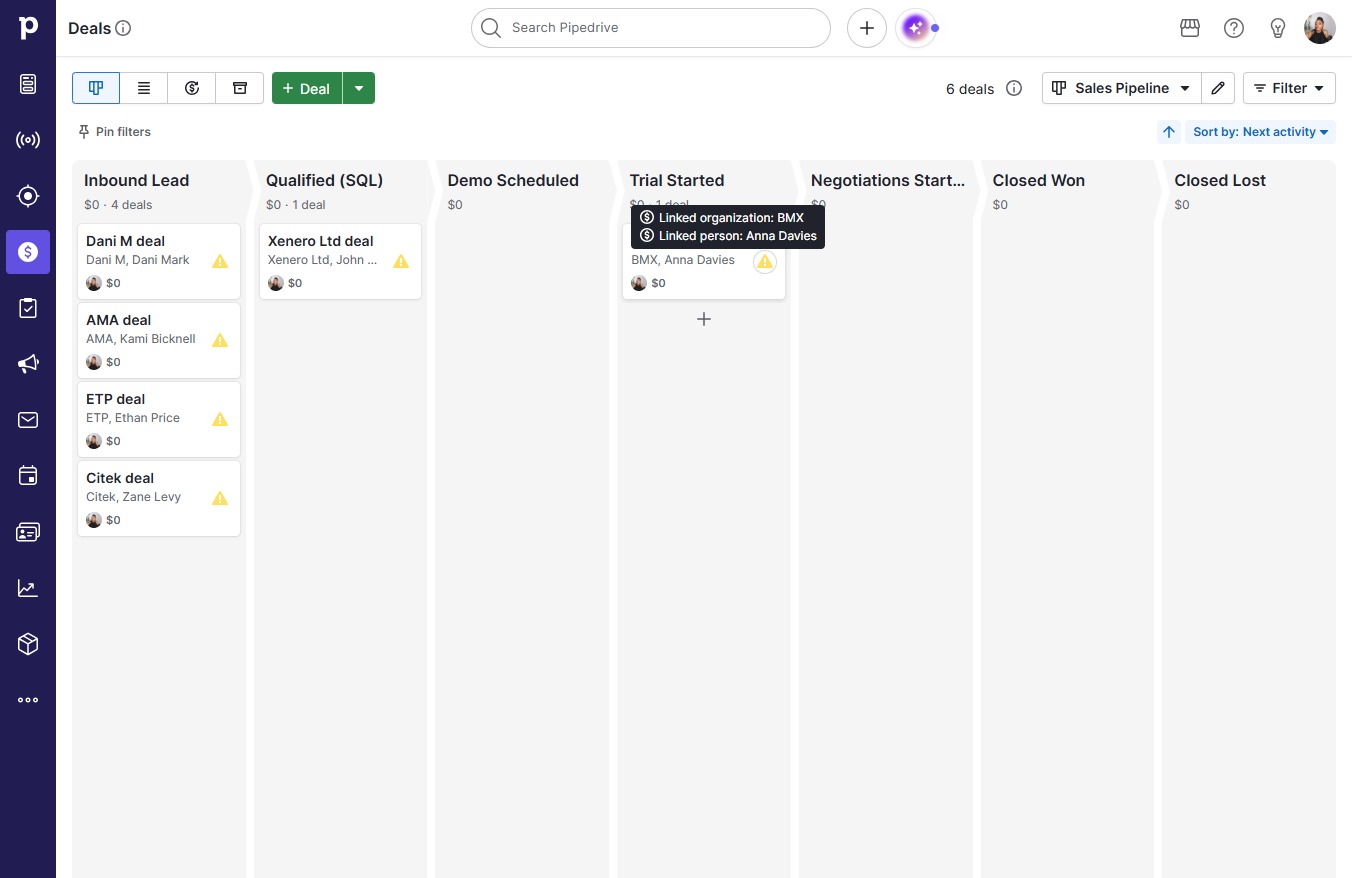Open the radar broadcast sidebar icon
Viewport: 1352px width, 878px height.
(28, 140)
